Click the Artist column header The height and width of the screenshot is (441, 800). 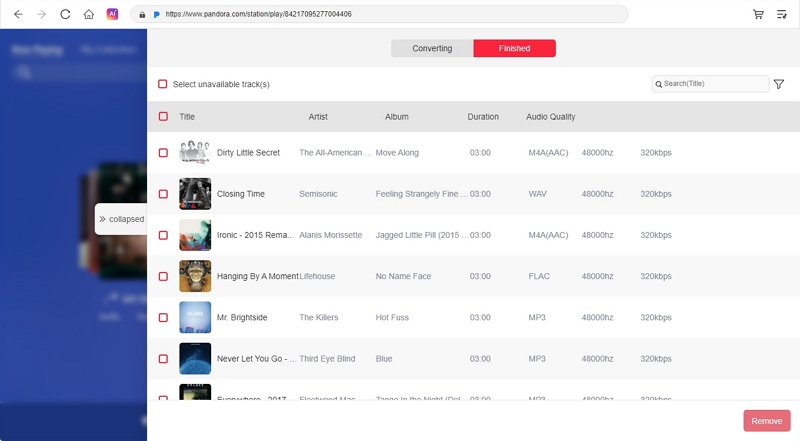(318, 117)
